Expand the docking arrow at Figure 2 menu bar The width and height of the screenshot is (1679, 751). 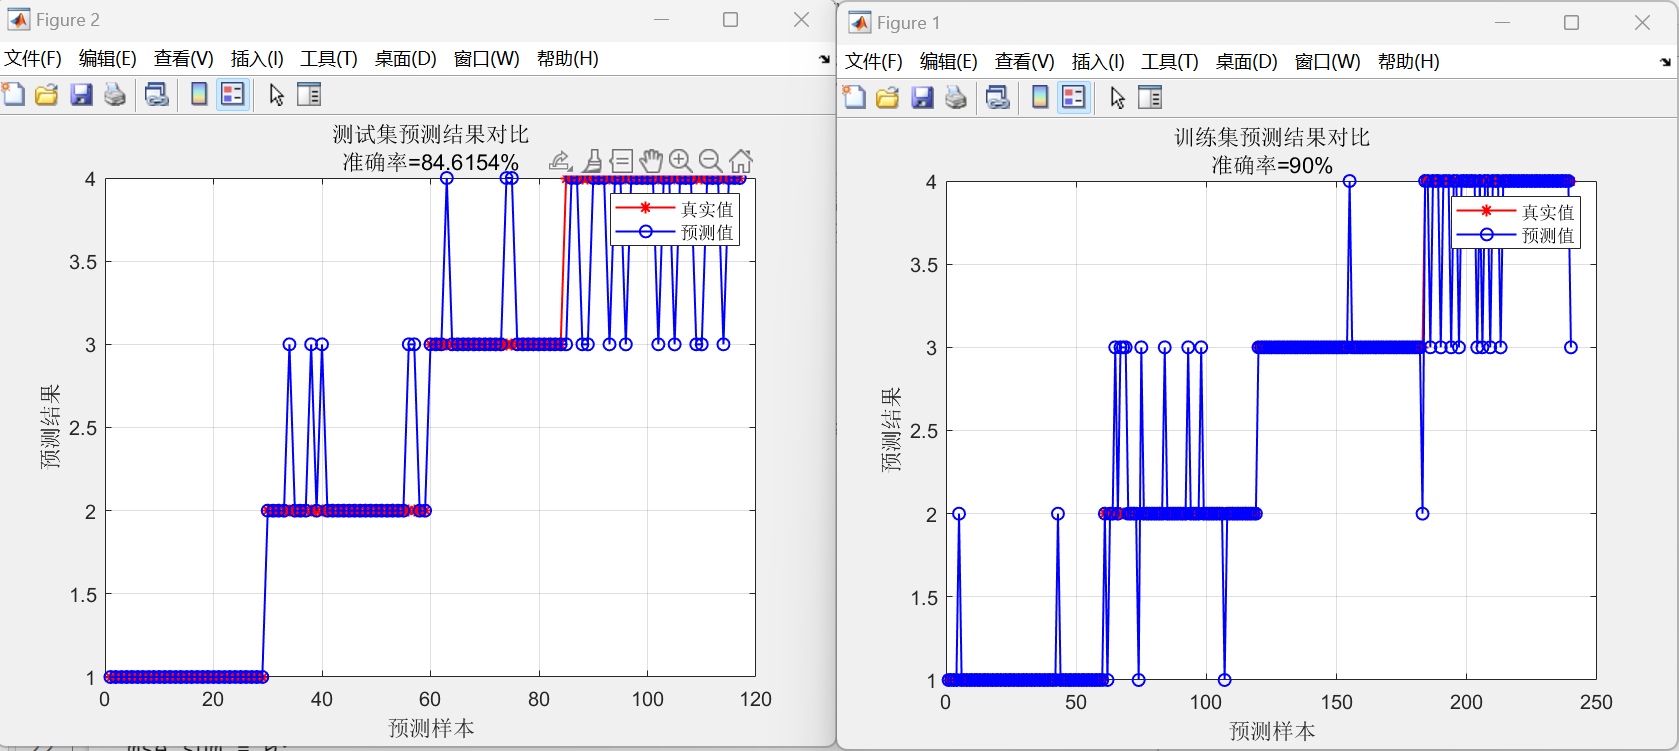click(x=824, y=59)
